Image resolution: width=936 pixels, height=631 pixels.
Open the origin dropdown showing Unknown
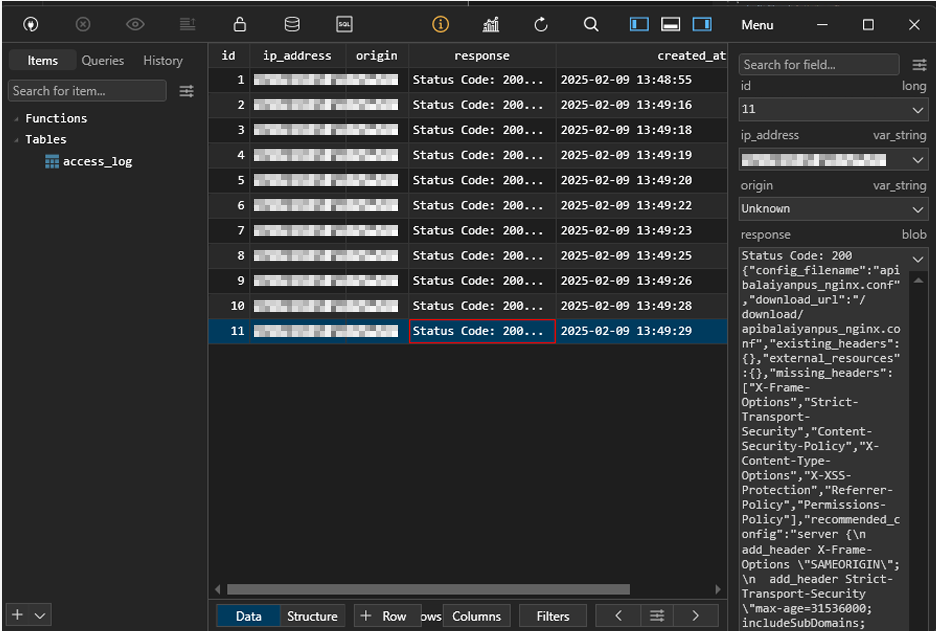pos(833,208)
